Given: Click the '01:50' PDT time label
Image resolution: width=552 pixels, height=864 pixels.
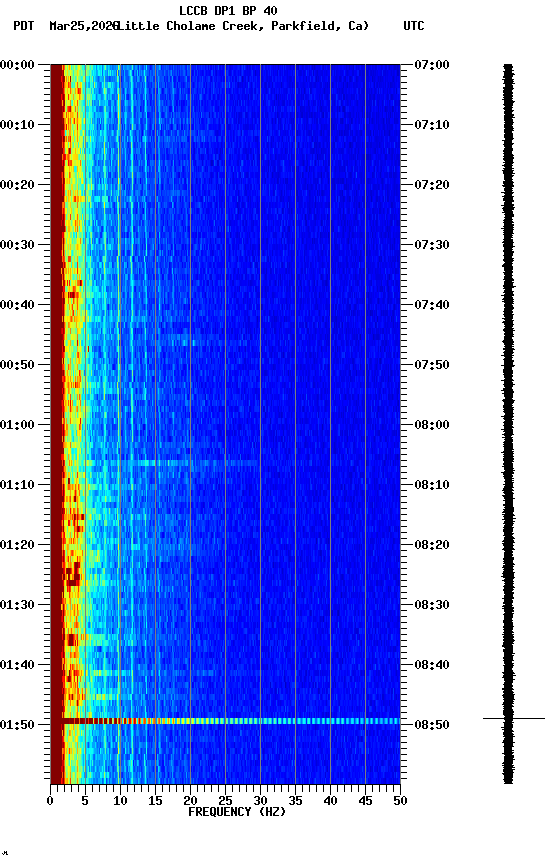Looking at the screenshot, I should click(x=17, y=725).
